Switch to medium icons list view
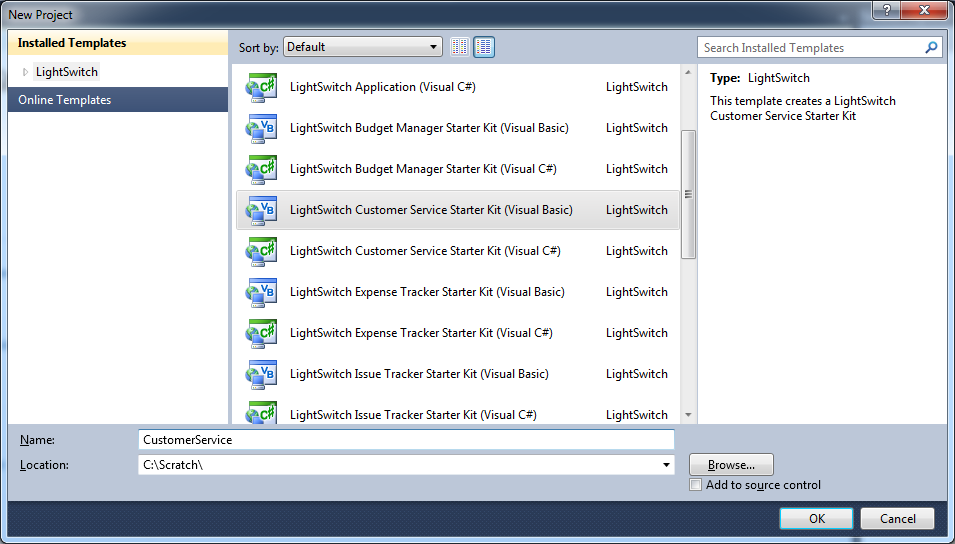 (484, 47)
